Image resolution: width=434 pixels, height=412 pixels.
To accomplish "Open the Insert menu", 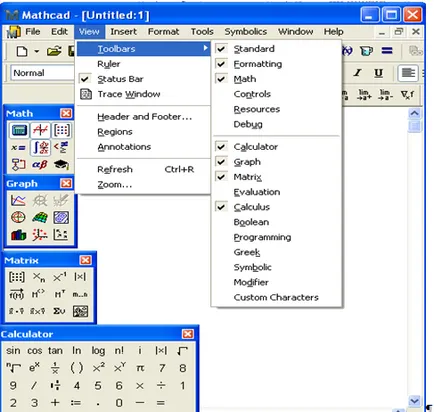I will (x=123, y=32).
